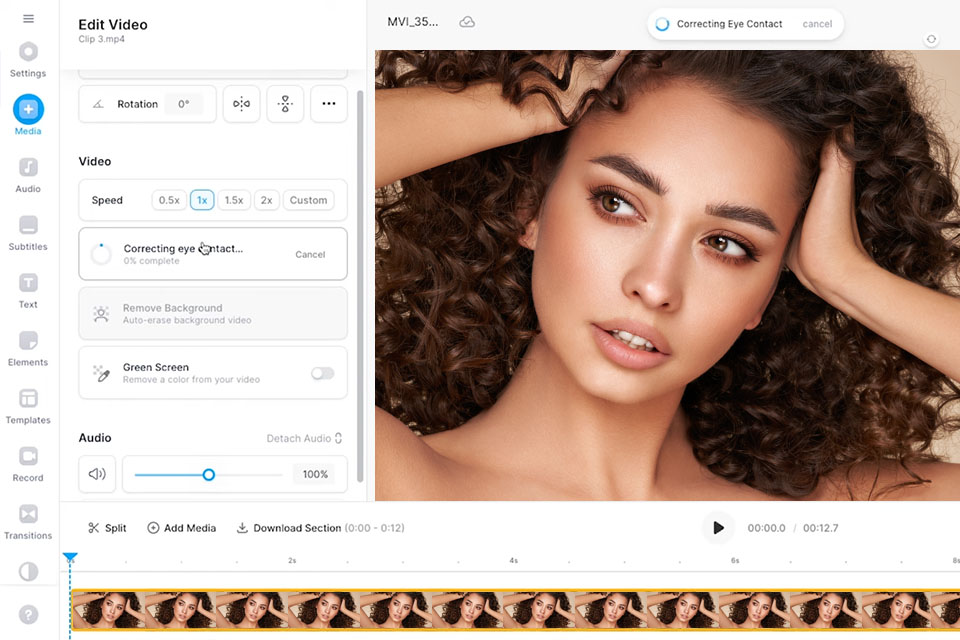Open the Record panel
Image resolution: width=960 pixels, height=640 pixels.
tap(28, 465)
